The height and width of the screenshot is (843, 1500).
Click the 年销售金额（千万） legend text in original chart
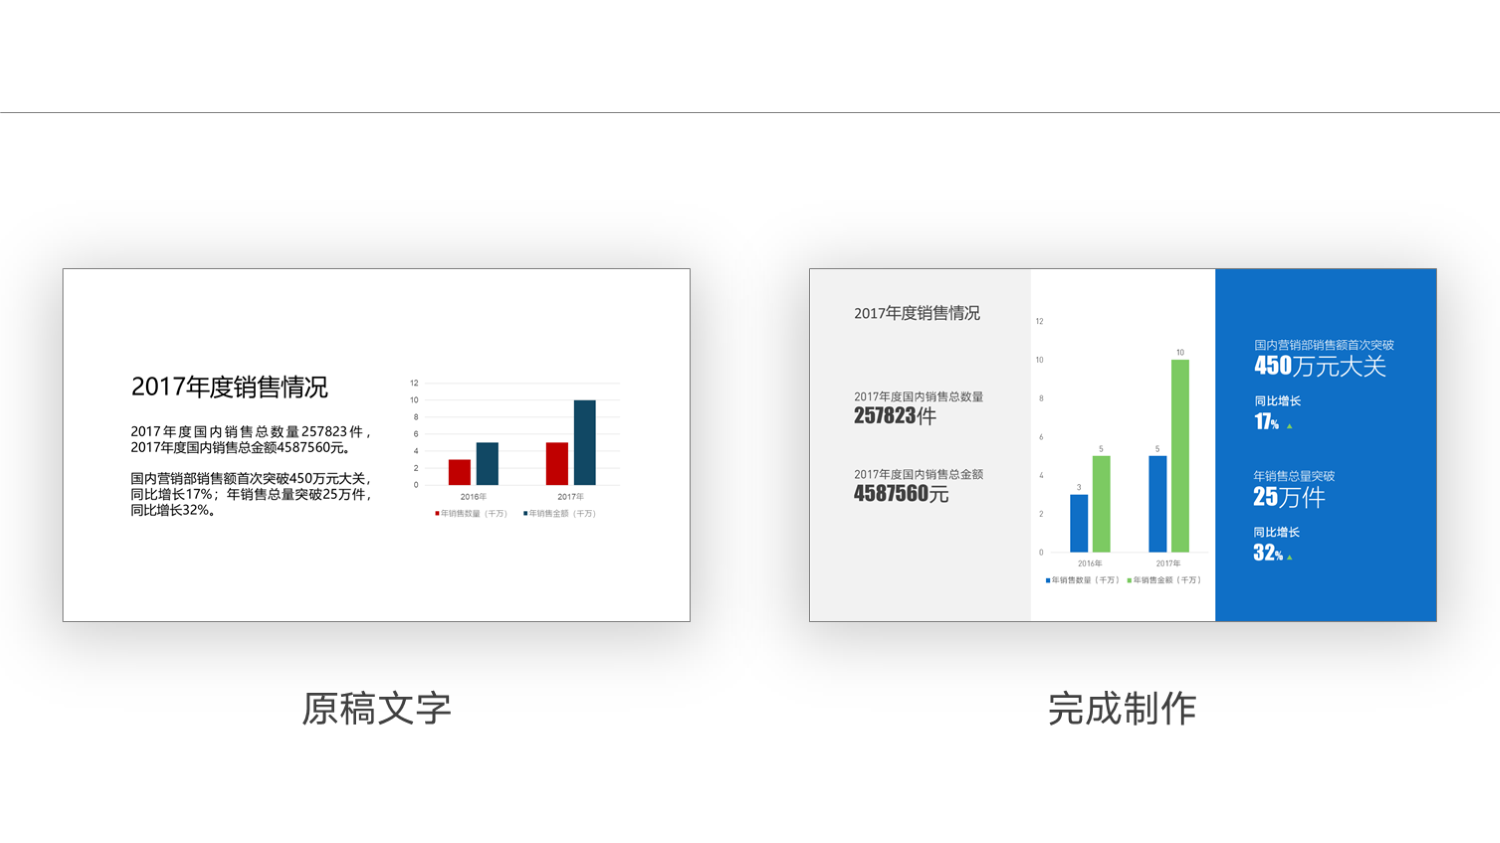point(563,513)
